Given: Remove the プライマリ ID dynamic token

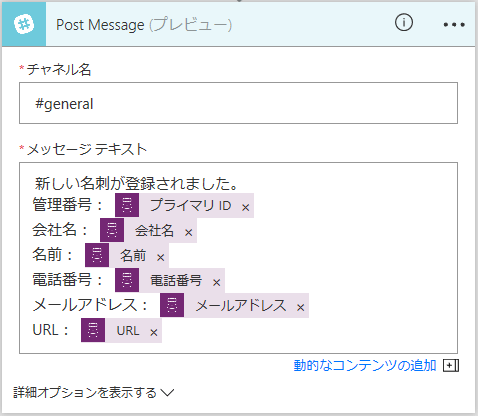Looking at the screenshot, I should point(246,207).
